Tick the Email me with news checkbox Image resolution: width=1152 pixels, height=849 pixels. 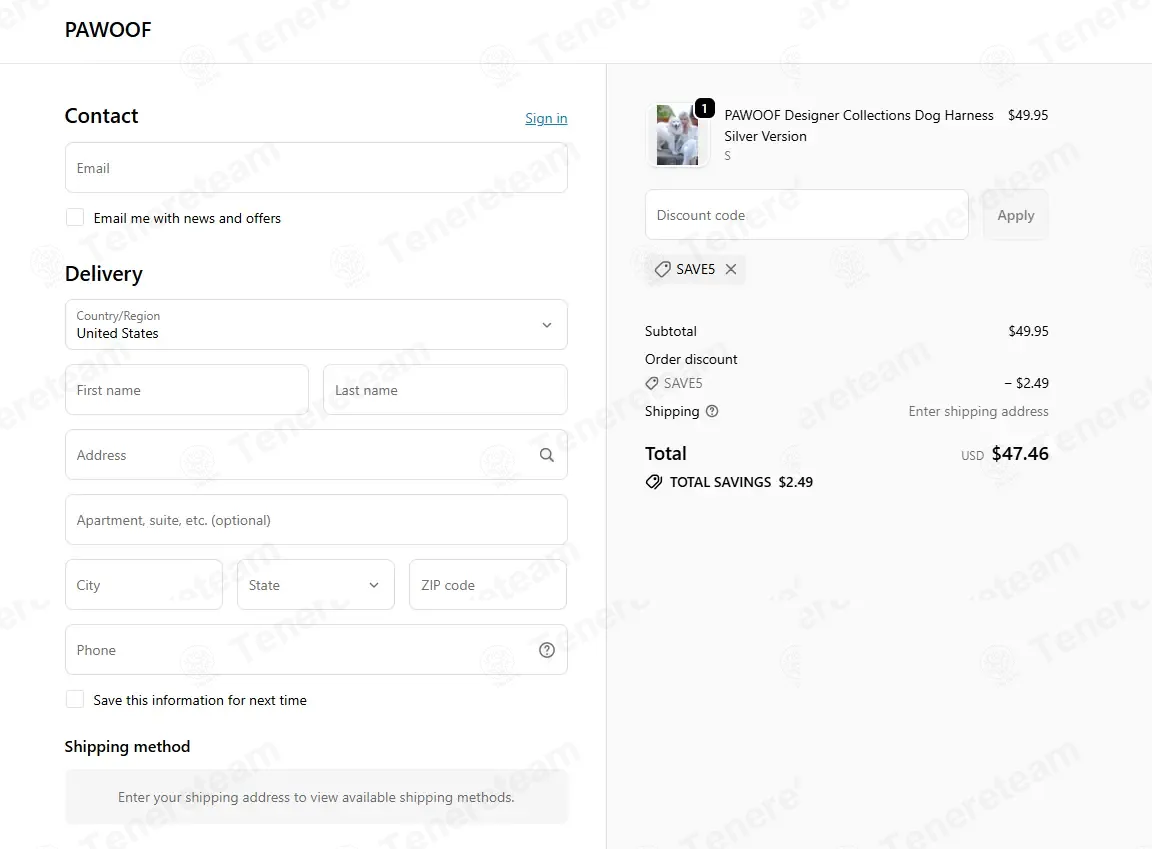click(x=75, y=217)
